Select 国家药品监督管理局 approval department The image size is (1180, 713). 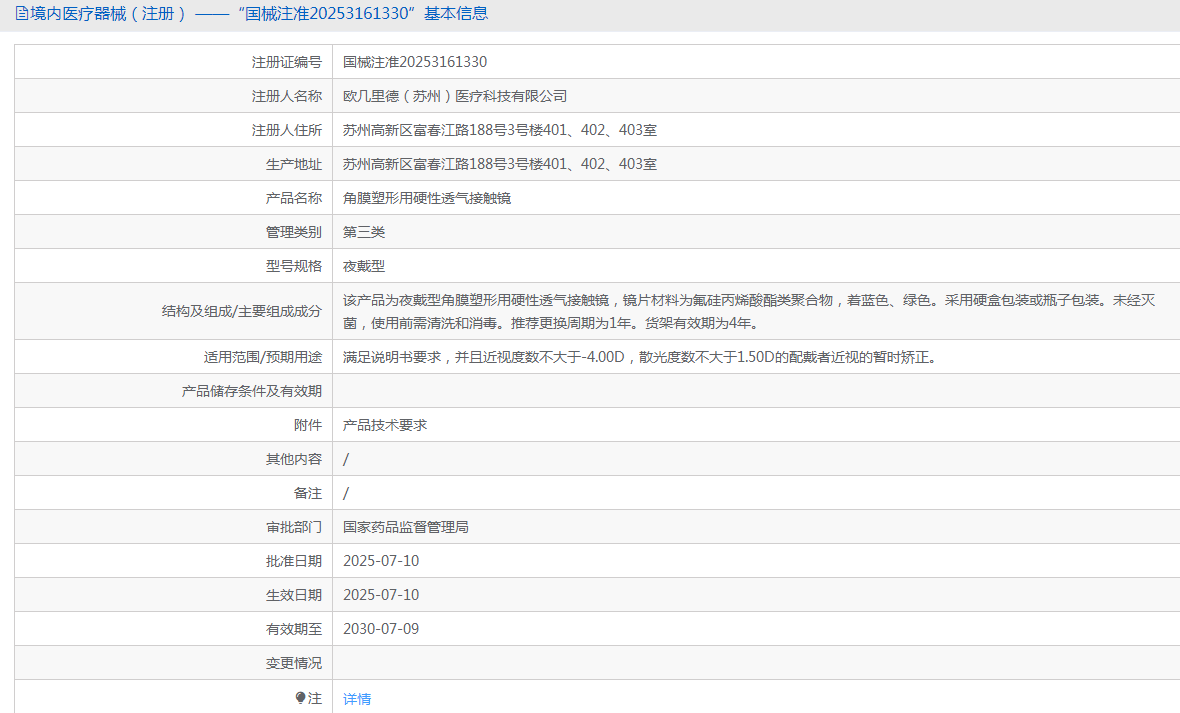(x=406, y=527)
